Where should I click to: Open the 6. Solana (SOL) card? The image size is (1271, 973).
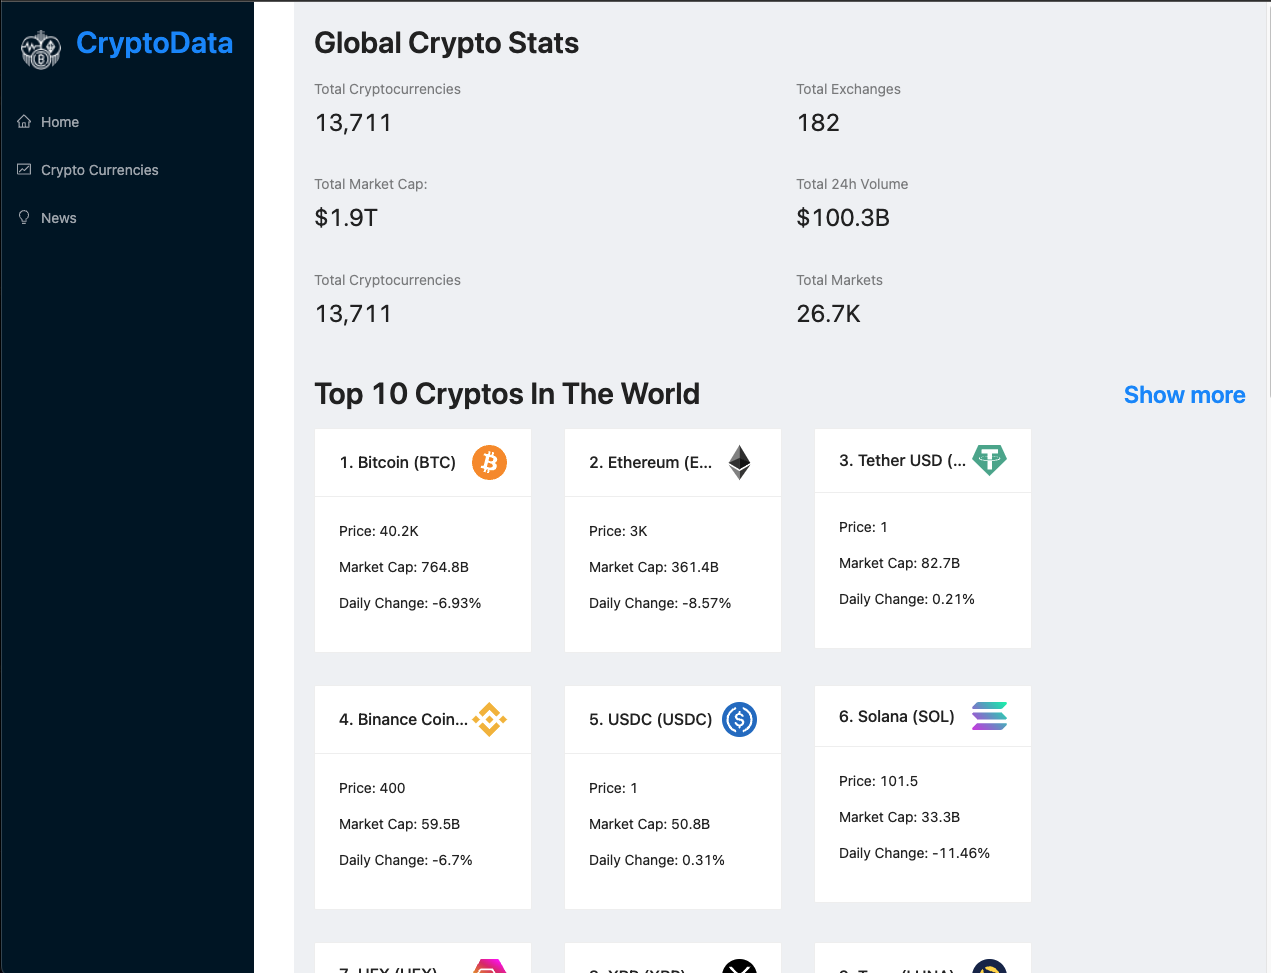tap(923, 794)
